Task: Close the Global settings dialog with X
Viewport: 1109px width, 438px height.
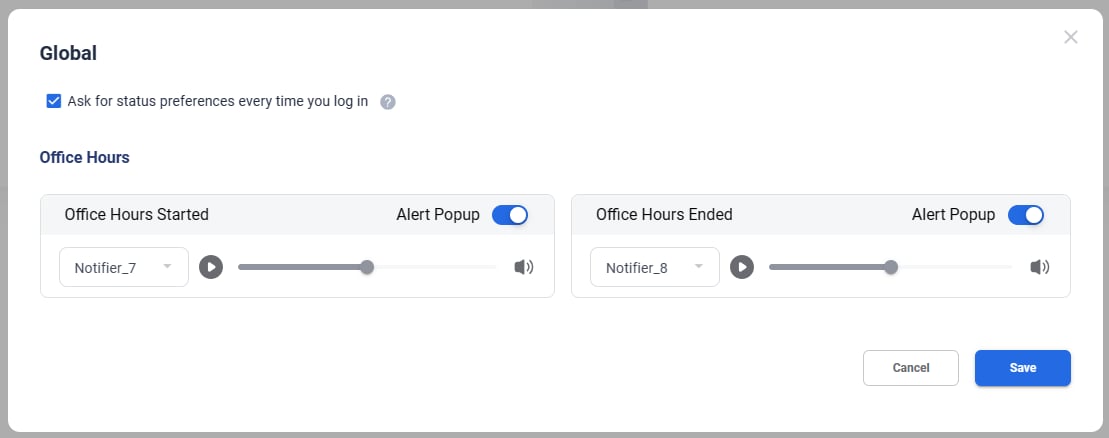Action: tap(1070, 37)
